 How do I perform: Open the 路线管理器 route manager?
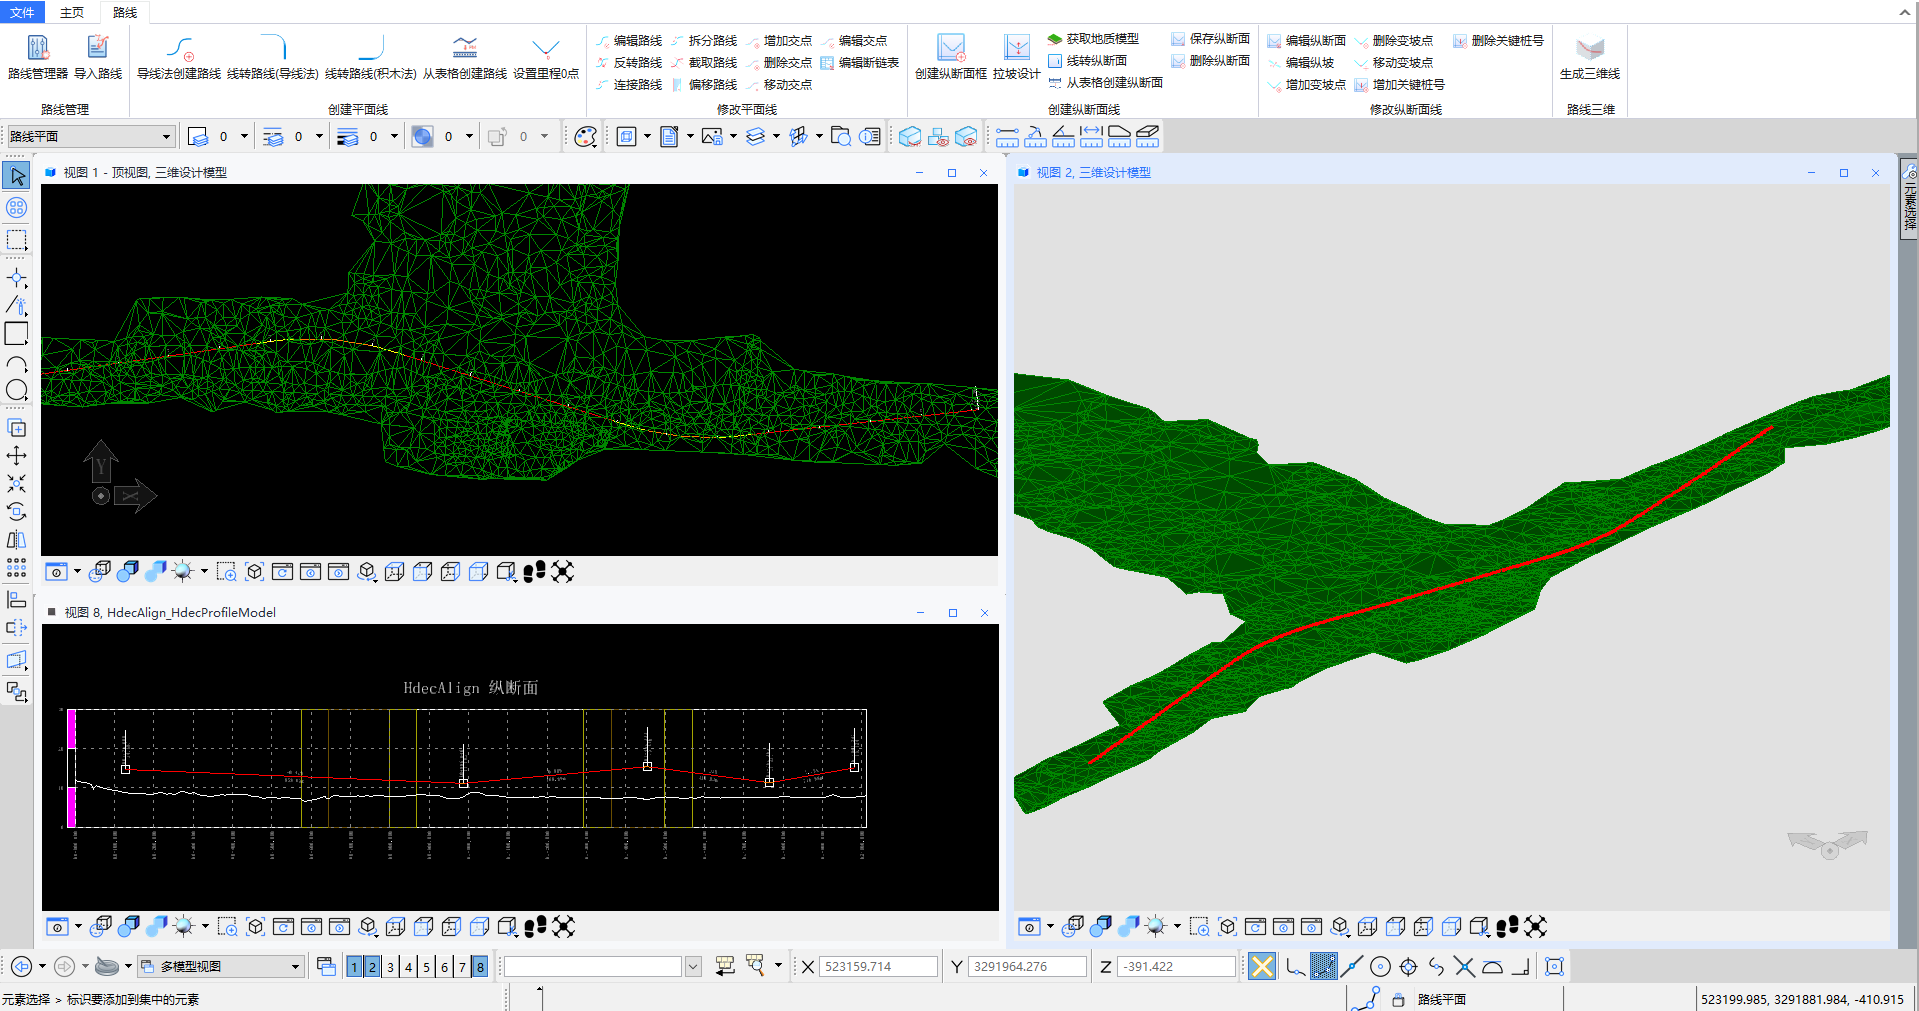[x=37, y=57]
